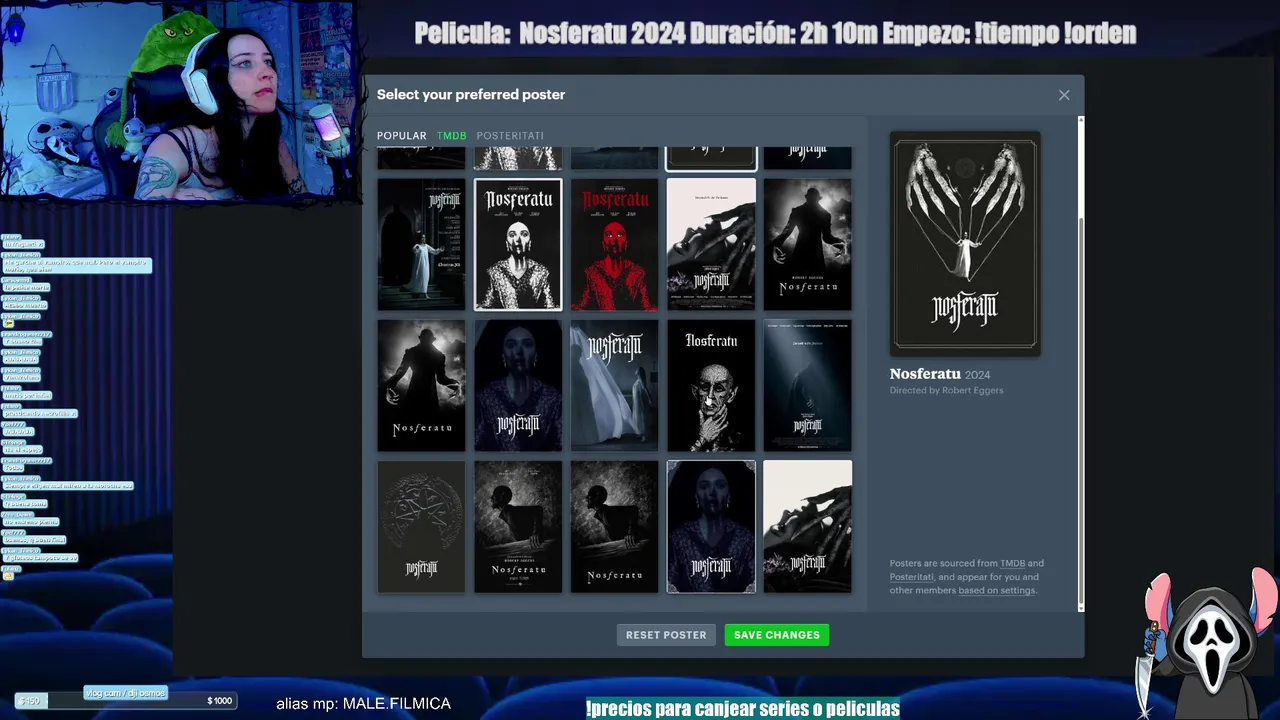Open the 'based on settings' link
This screenshot has height=720, width=1280.
[x=996, y=590]
